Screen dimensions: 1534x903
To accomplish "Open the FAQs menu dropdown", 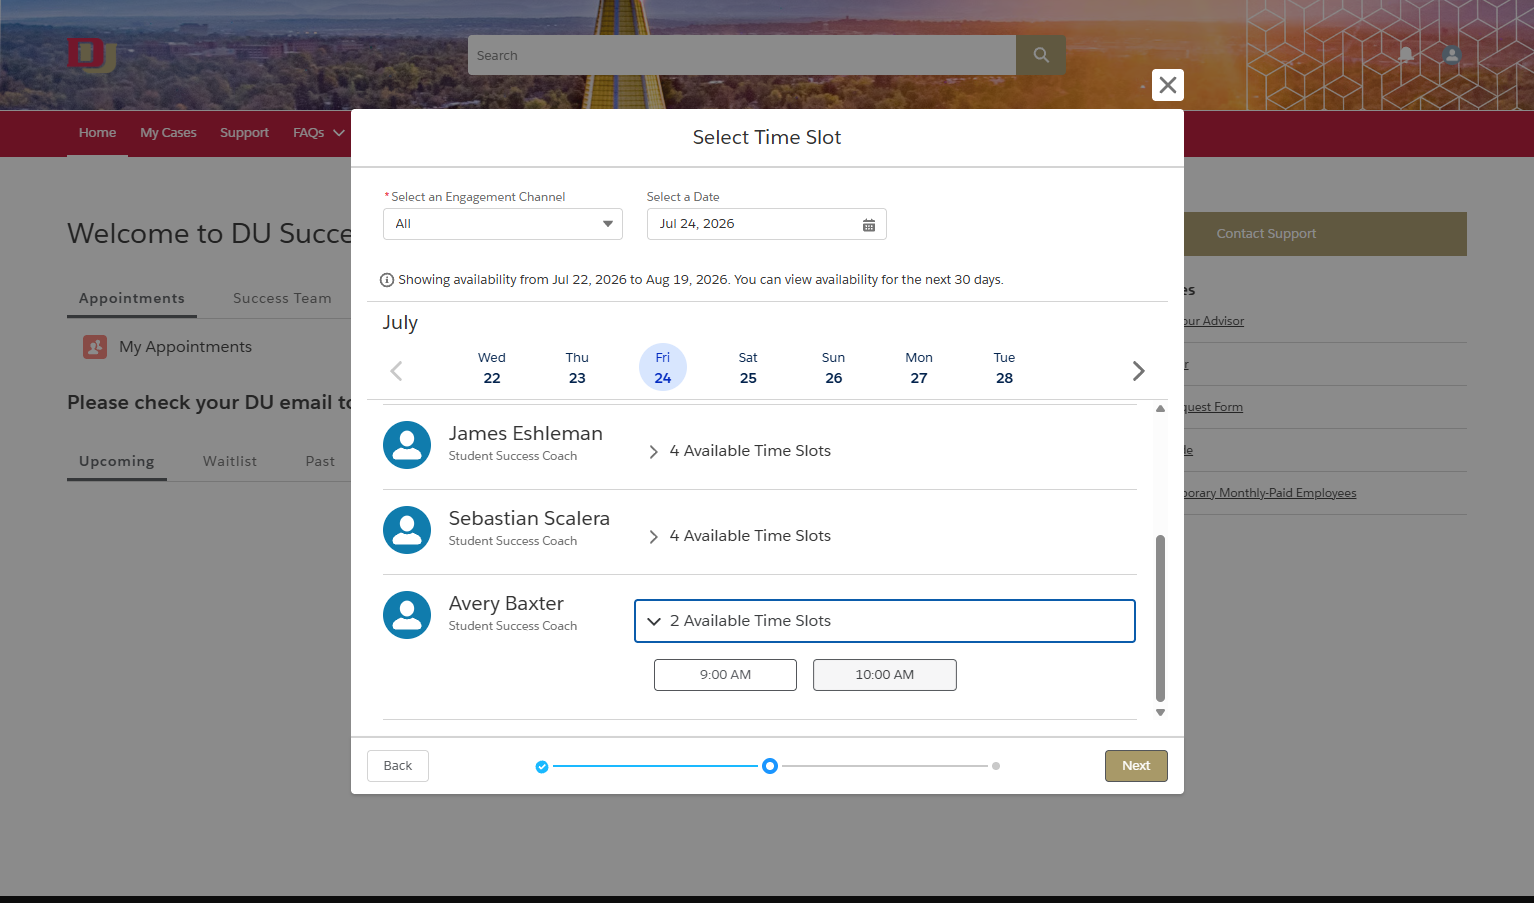I will pyautogui.click(x=319, y=133).
